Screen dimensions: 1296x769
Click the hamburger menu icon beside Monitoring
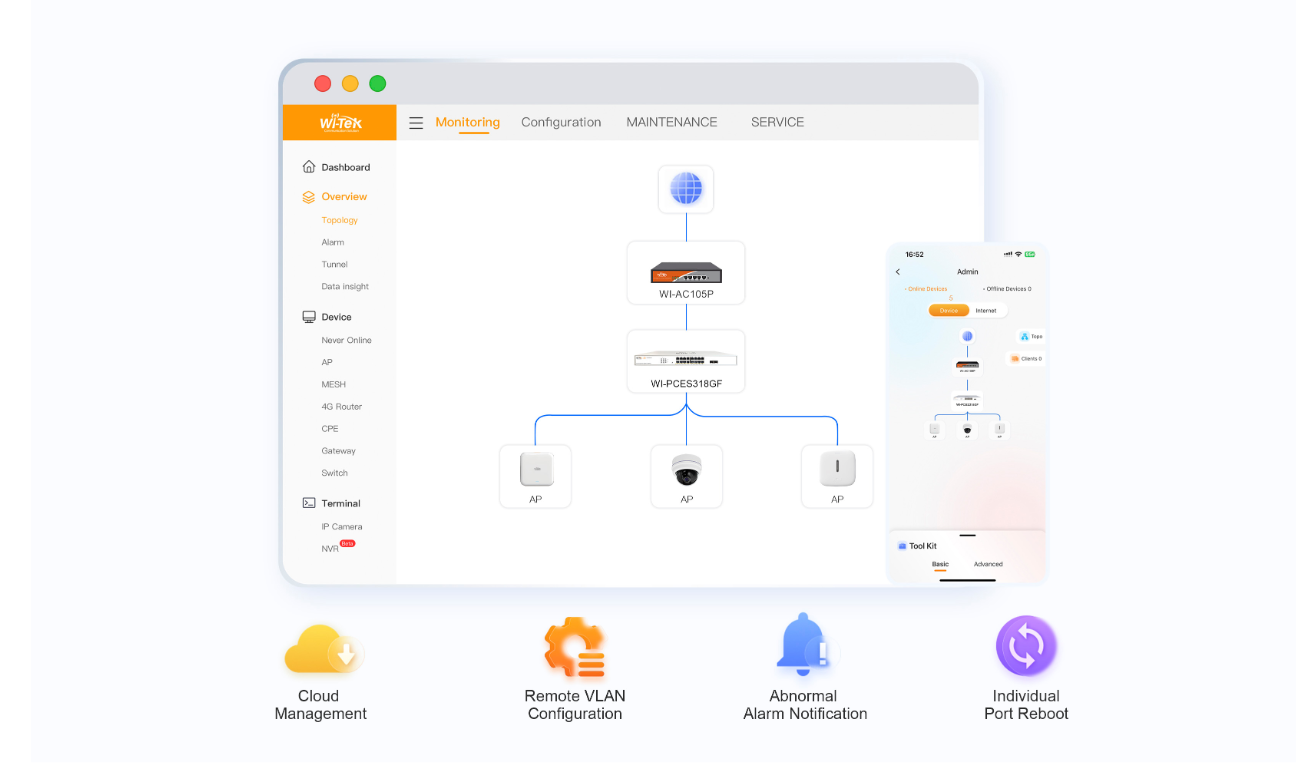tap(416, 123)
